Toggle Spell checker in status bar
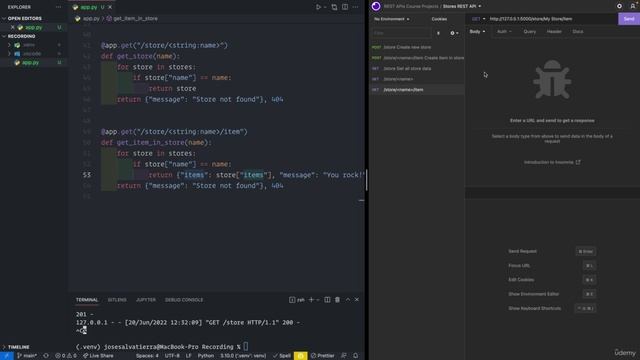The height and width of the screenshot is (360, 640). (282, 356)
